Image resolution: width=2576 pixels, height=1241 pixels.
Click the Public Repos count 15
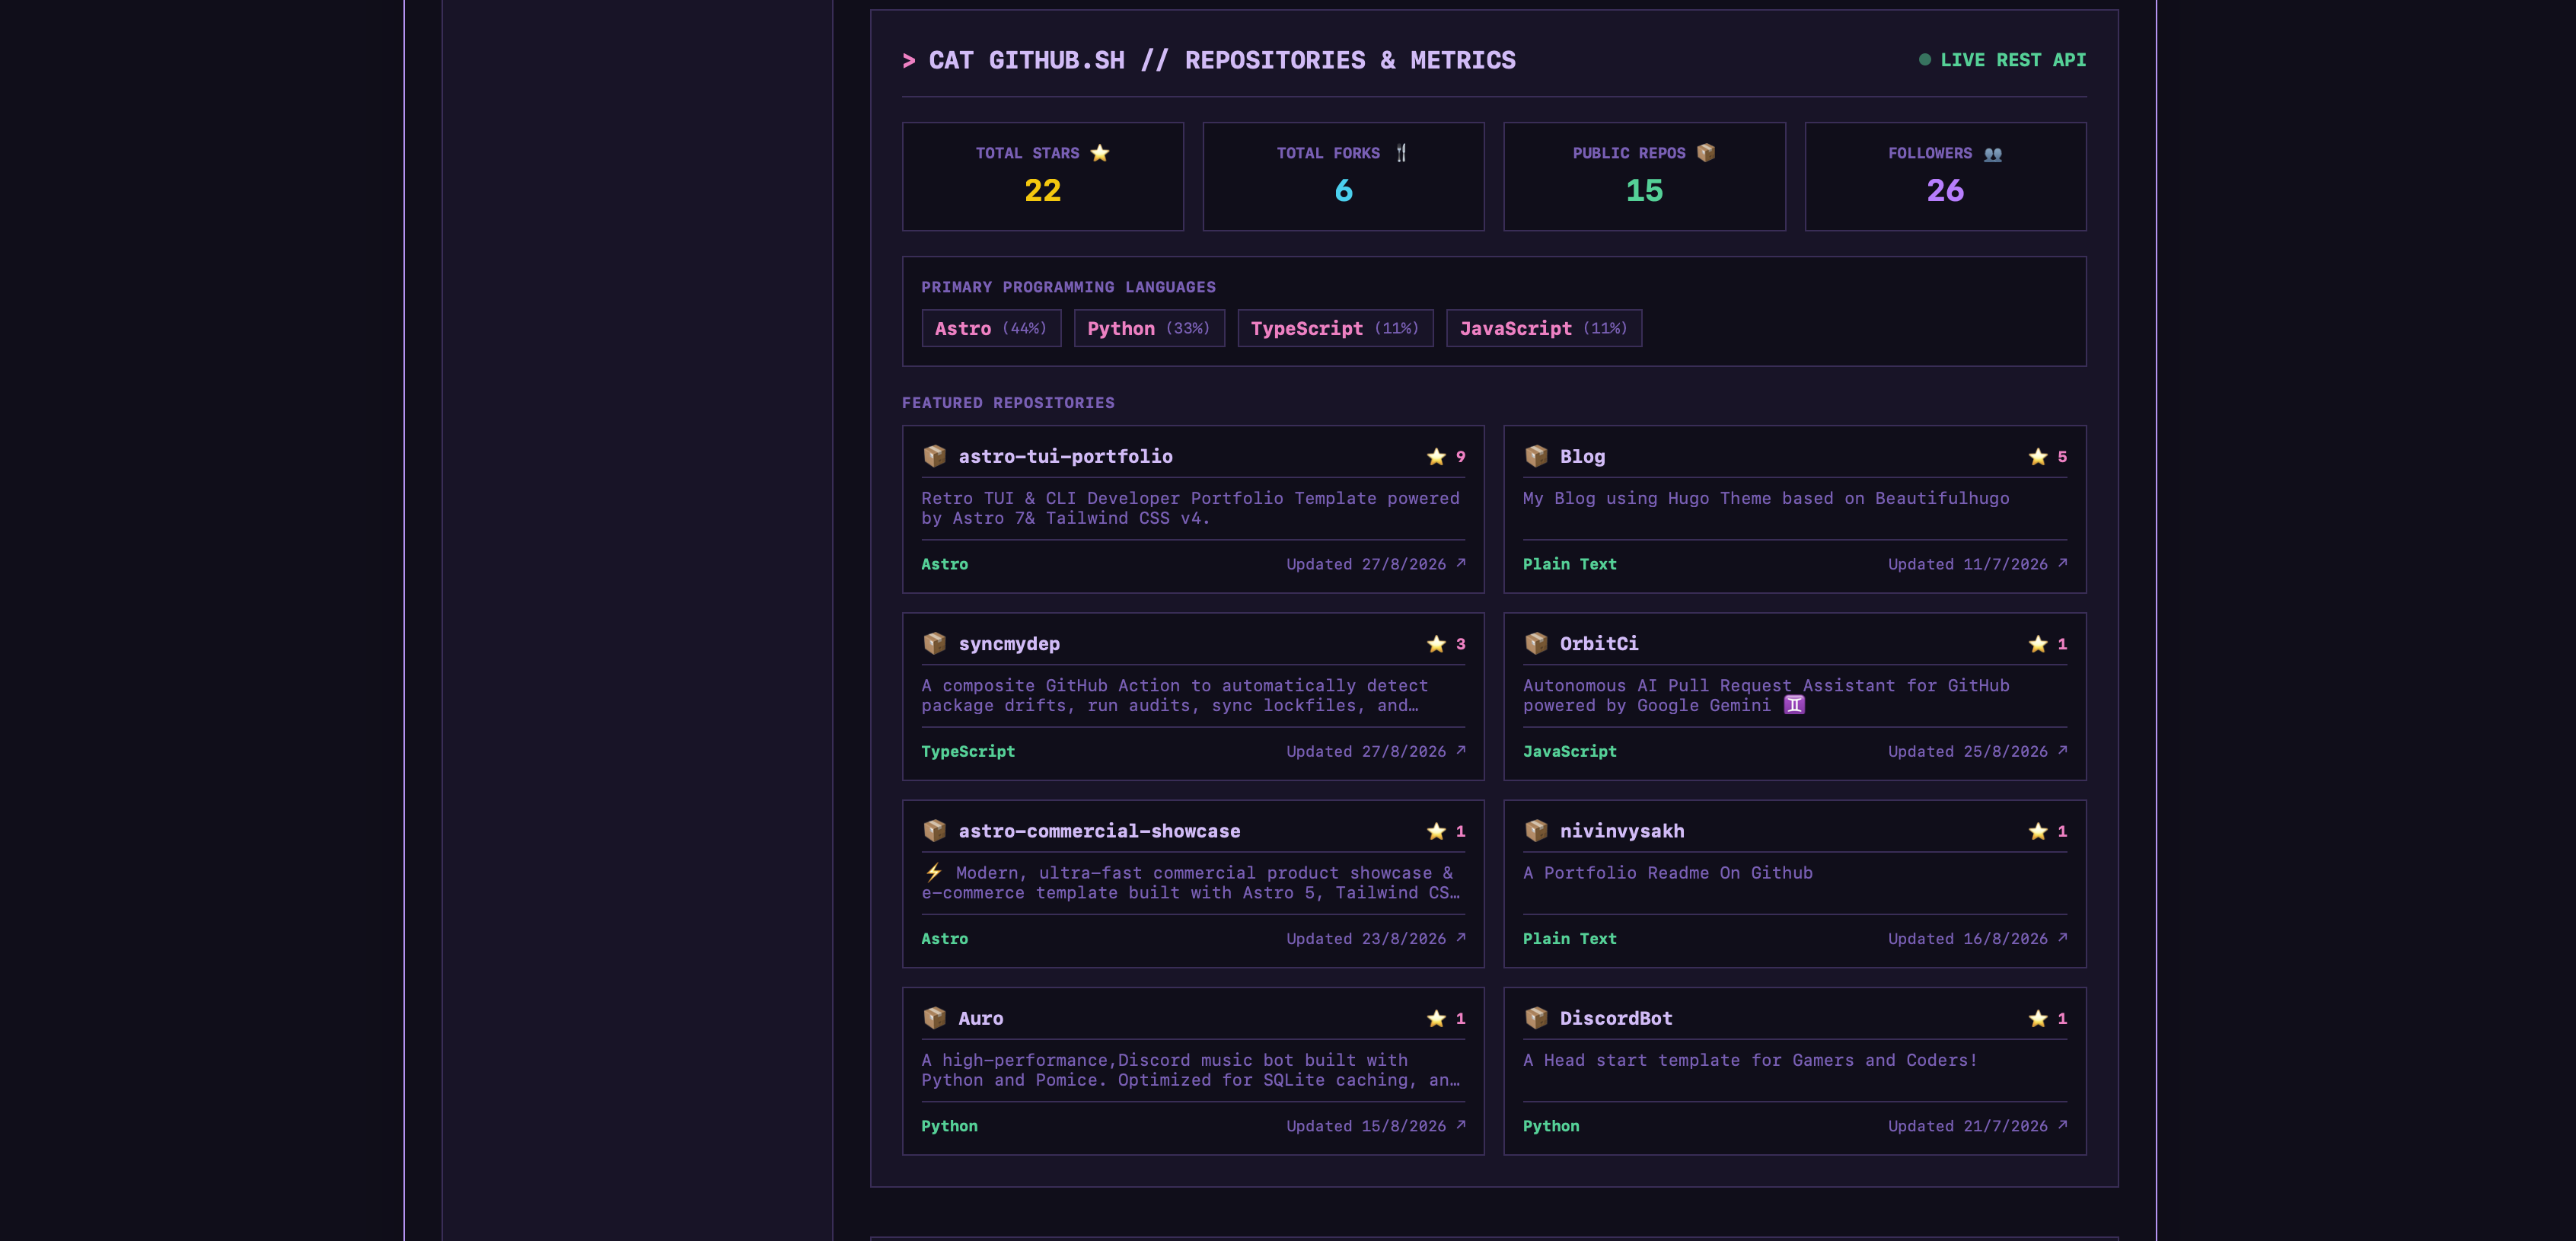[x=1644, y=190]
